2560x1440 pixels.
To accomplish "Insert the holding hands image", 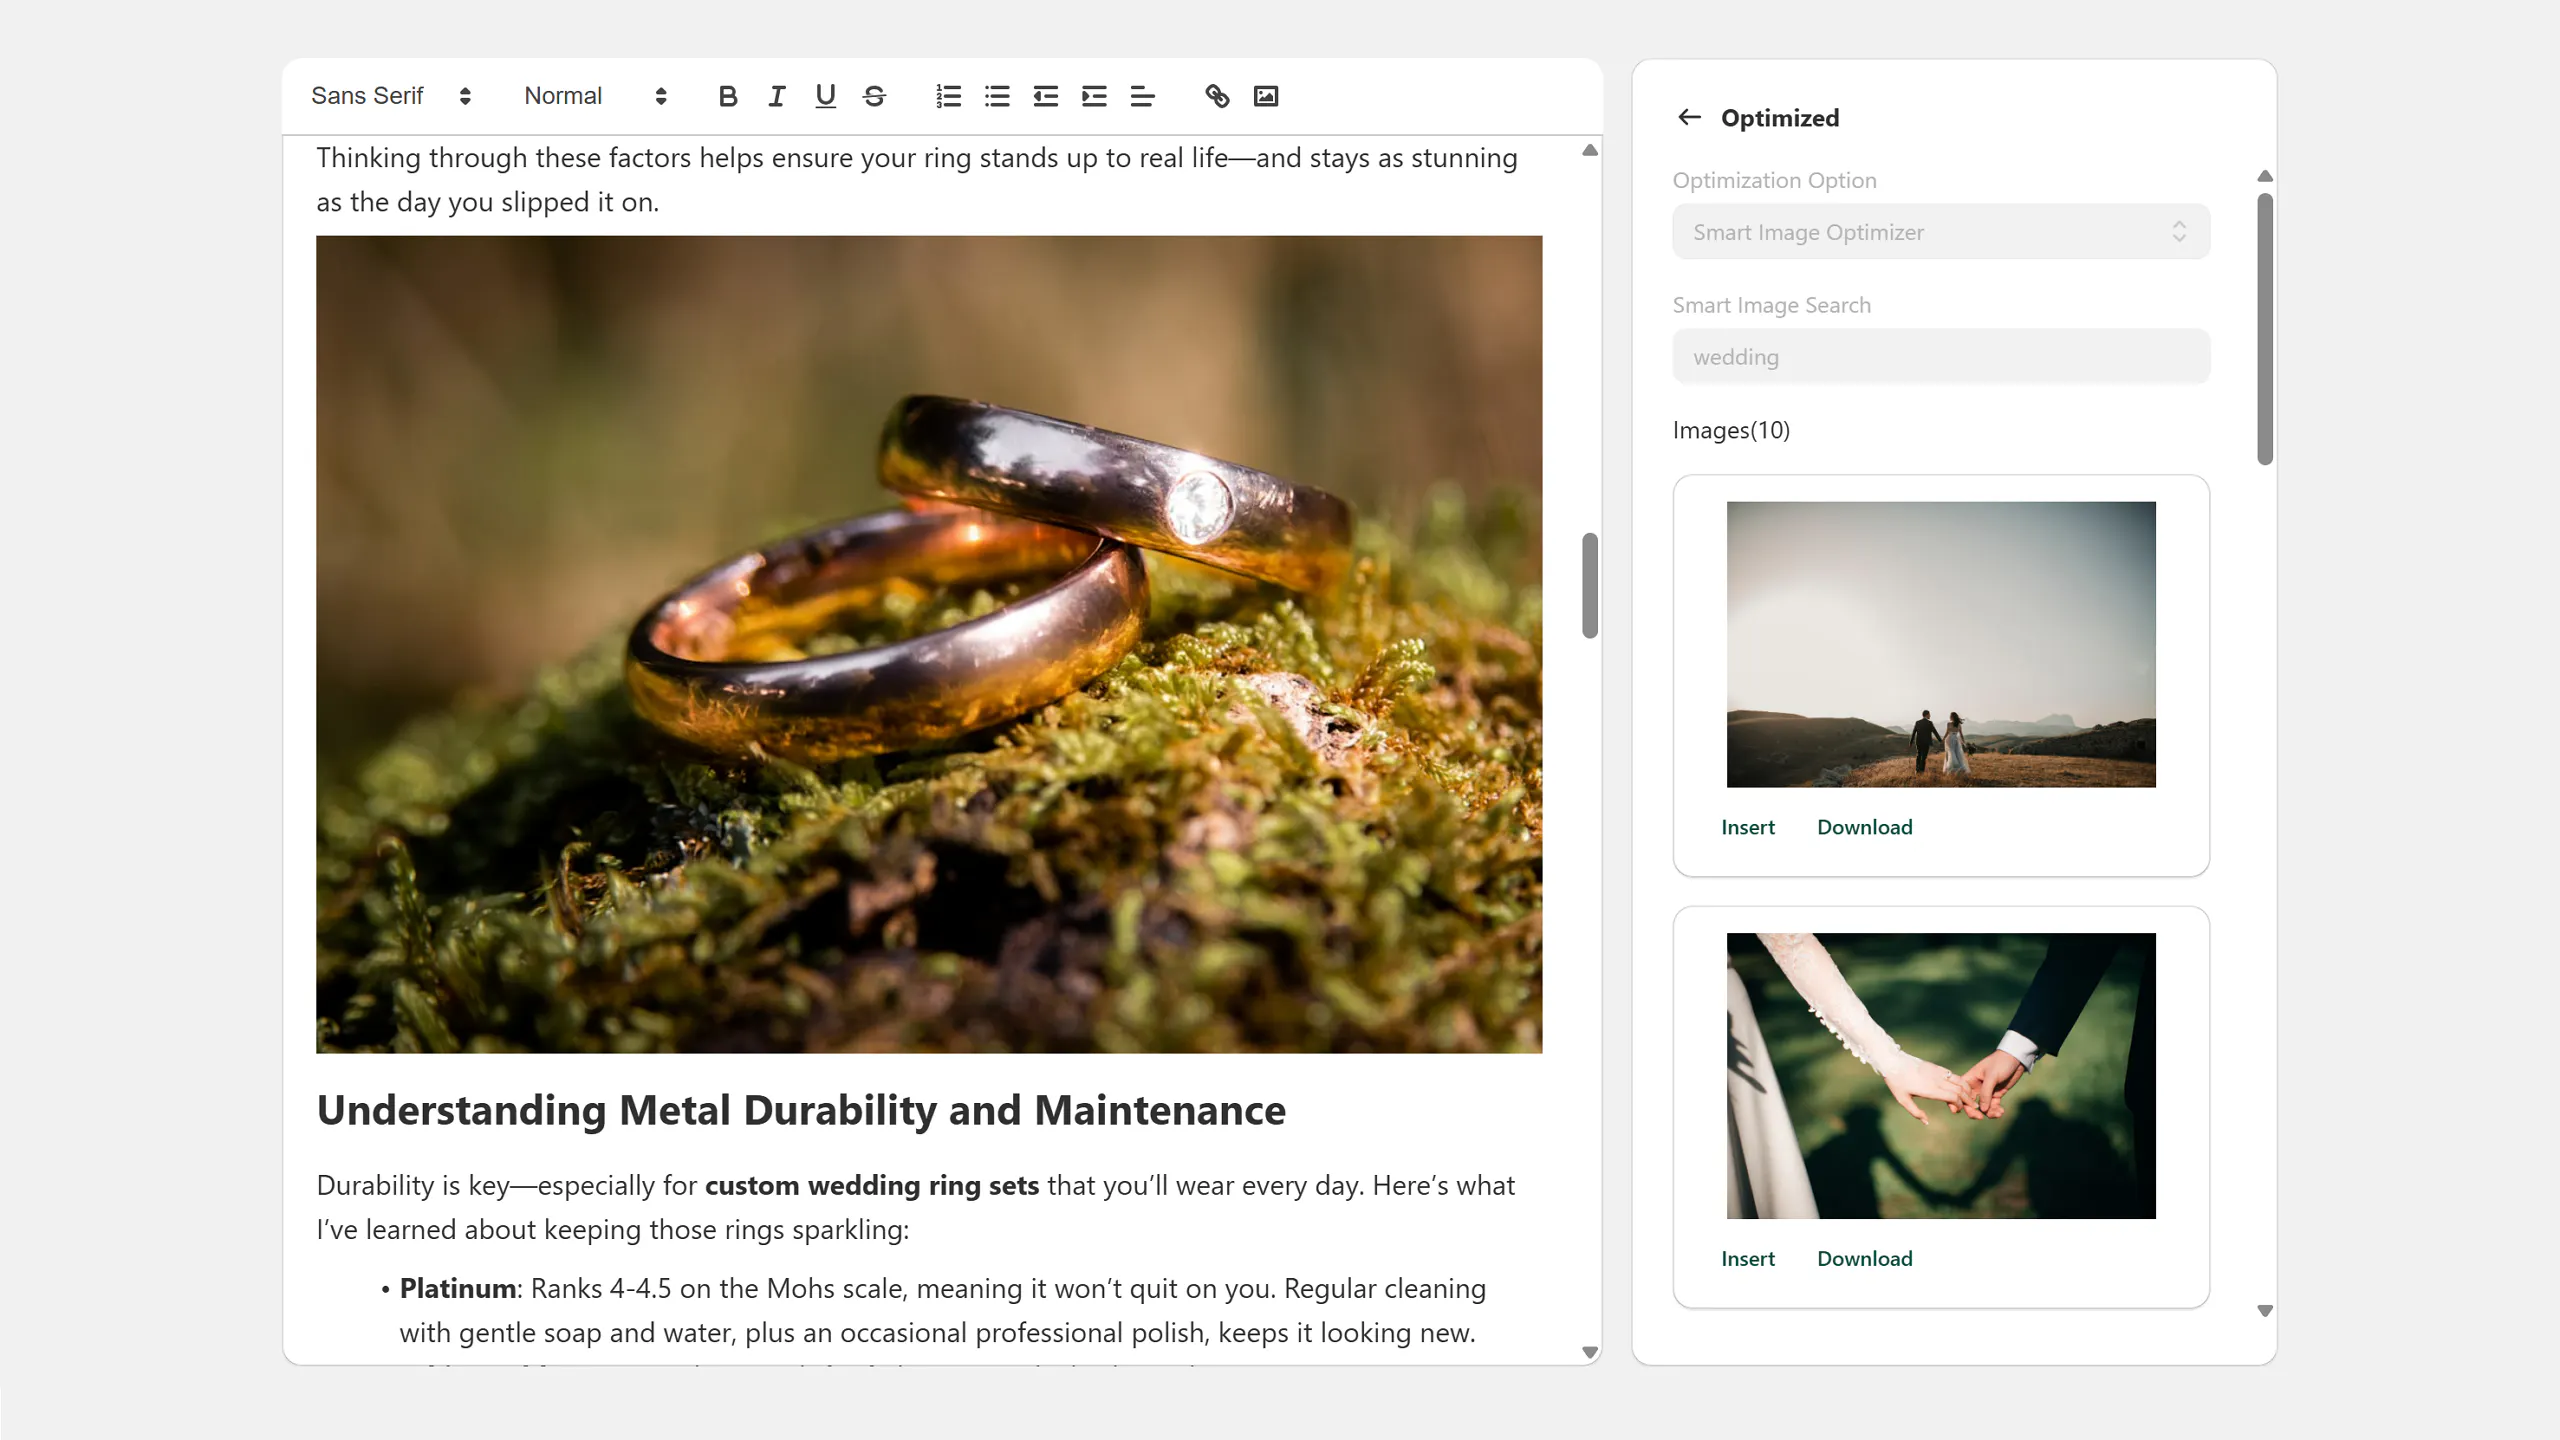I will tap(1747, 1259).
